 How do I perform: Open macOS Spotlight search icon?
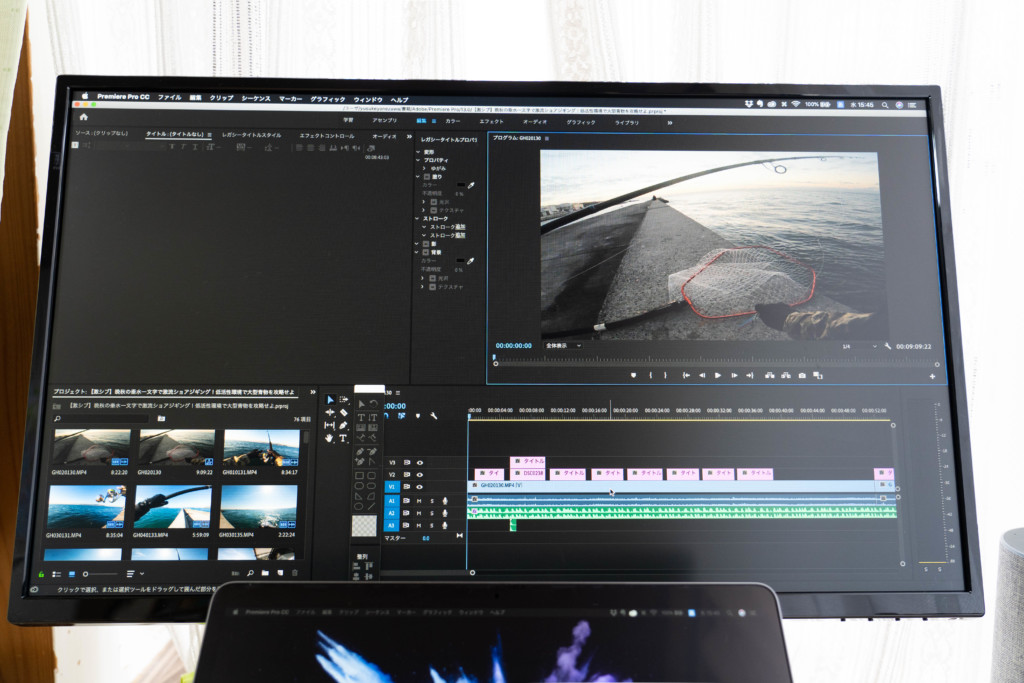(885, 104)
